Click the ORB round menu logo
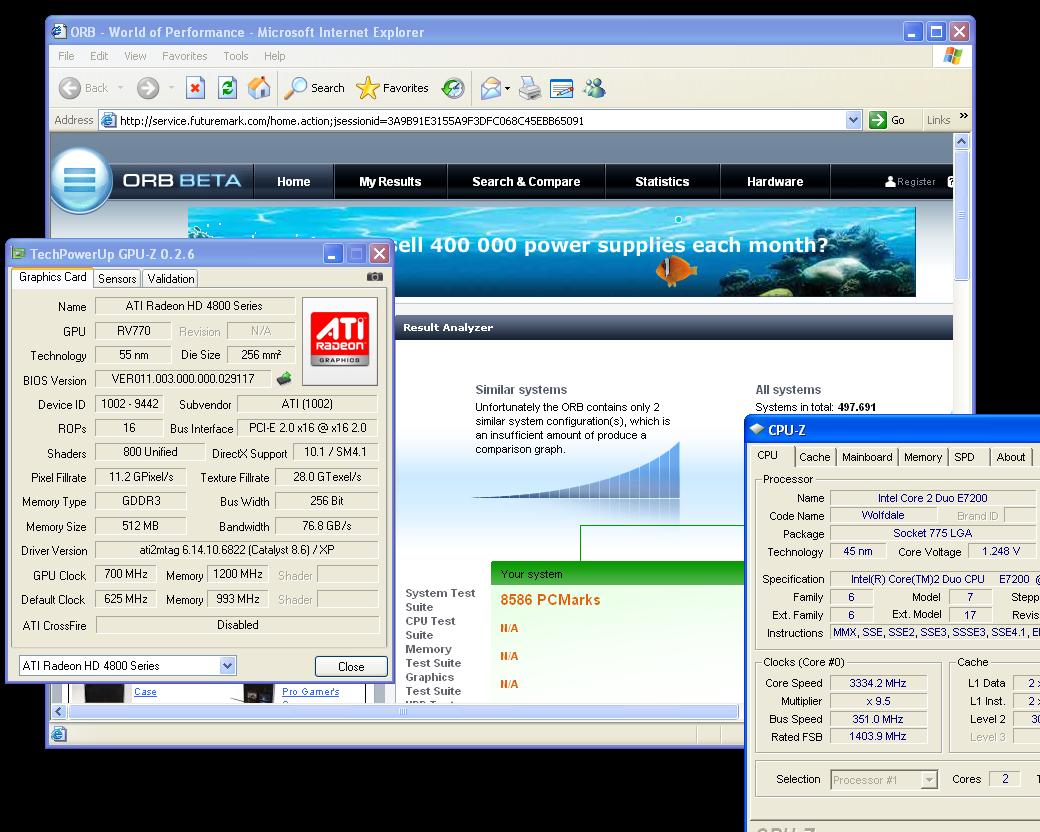Screen dimensions: 1040x832 (x=80, y=180)
